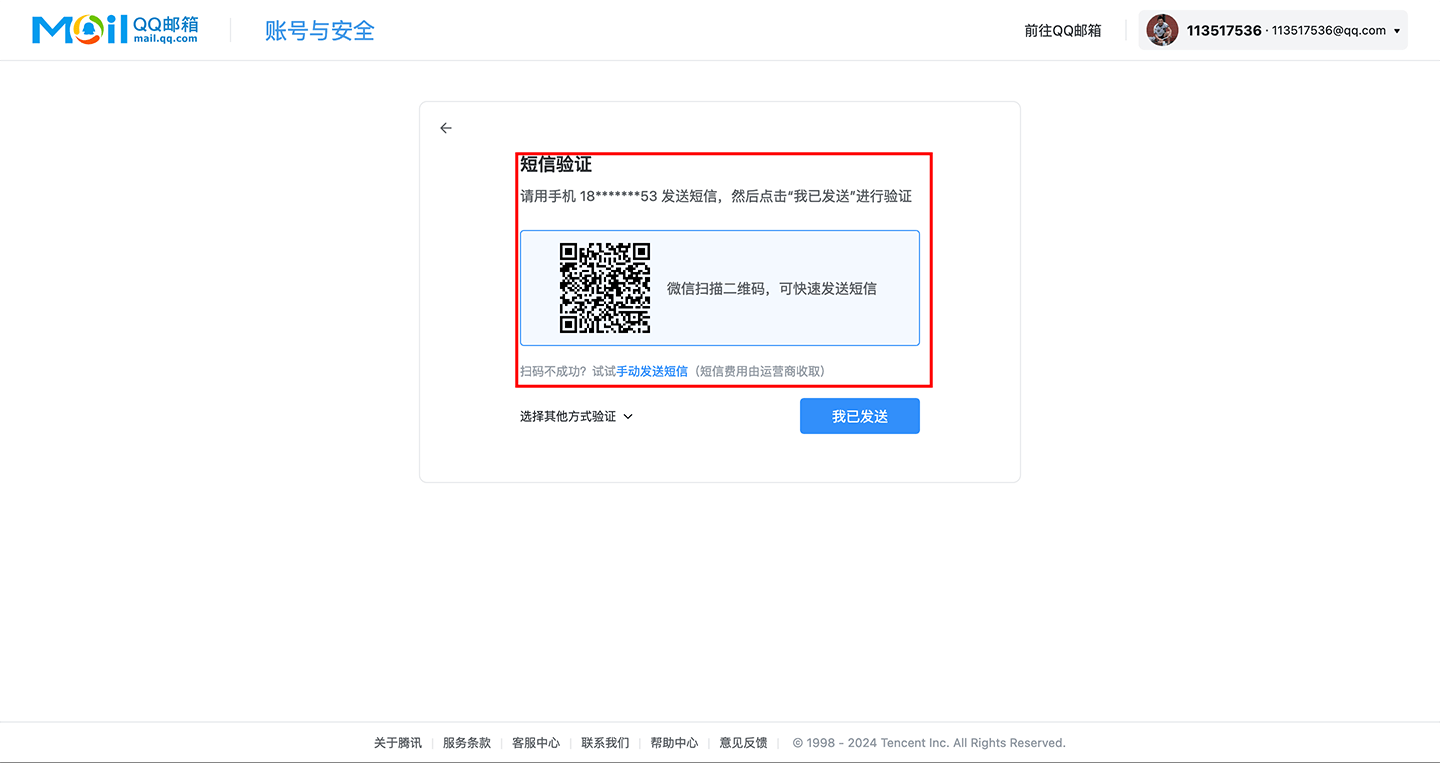Go to 前往QQ邮箱
This screenshot has width=1440, height=763.
pyautogui.click(x=1063, y=31)
